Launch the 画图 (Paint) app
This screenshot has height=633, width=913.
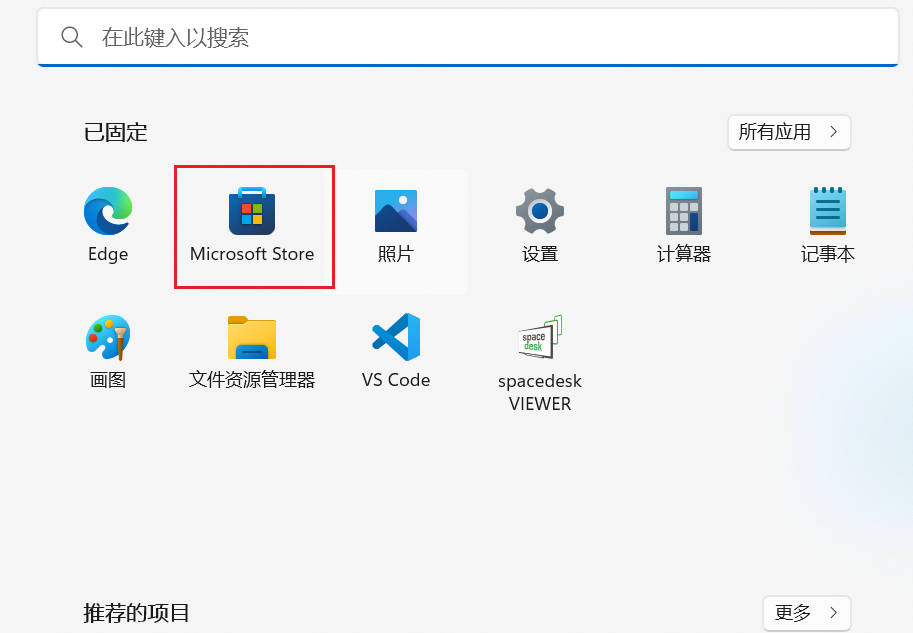pyautogui.click(x=108, y=338)
